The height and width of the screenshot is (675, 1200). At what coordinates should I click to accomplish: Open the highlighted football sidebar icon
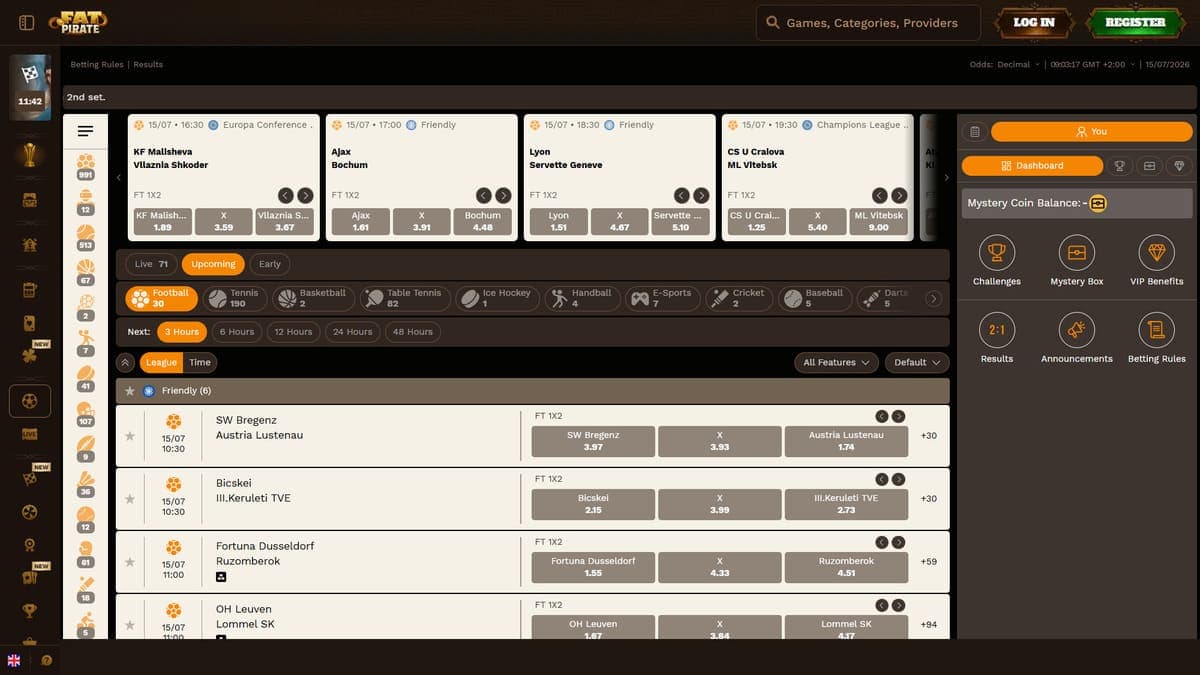(x=30, y=401)
